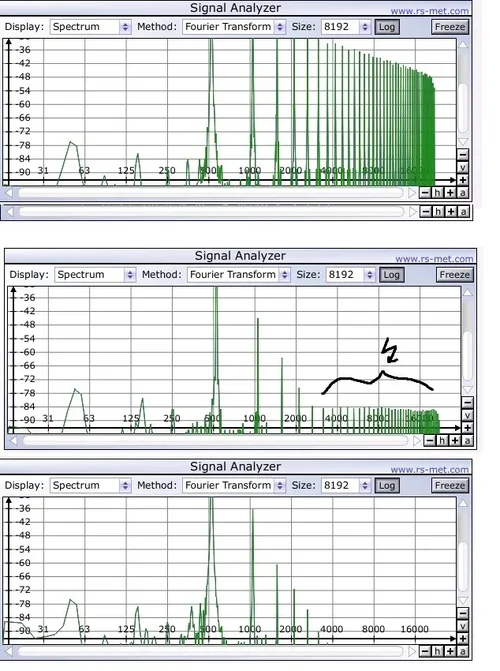The height and width of the screenshot is (671, 500).
Task: Click scroll-down arrow of middle analyzer's vertical scrollbar
Action: click(x=467, y=389)
